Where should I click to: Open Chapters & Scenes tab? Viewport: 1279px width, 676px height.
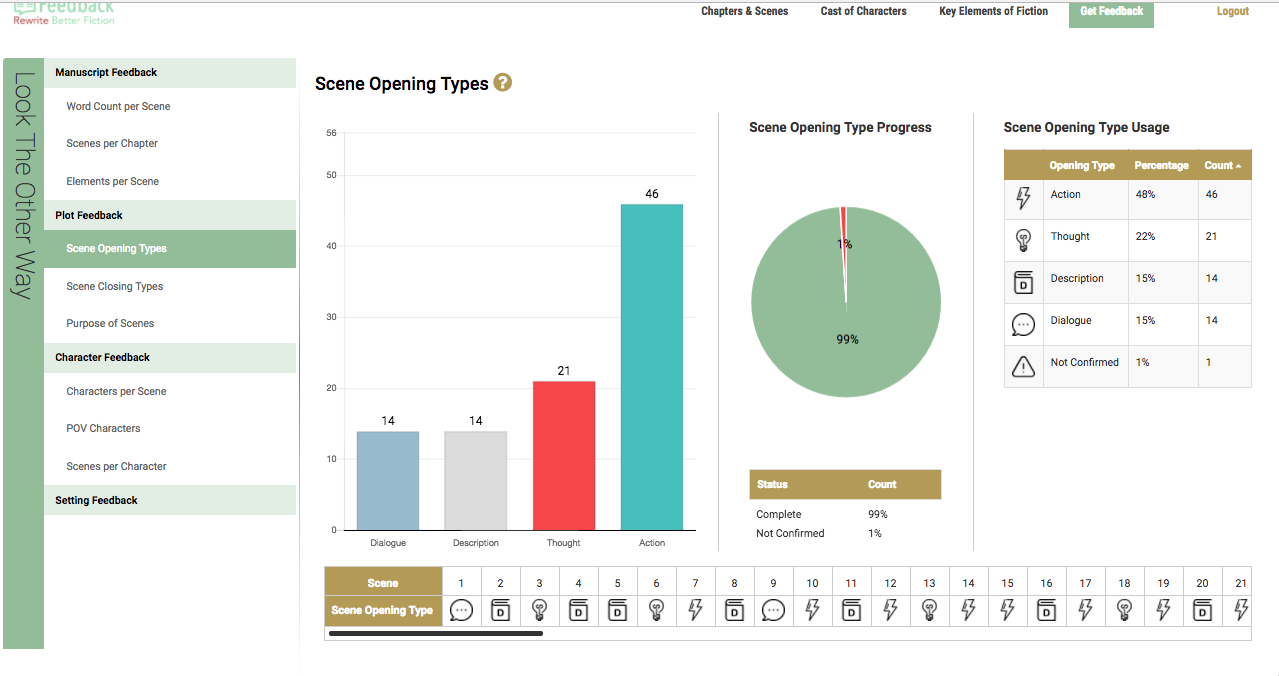[x=744, y=11]
